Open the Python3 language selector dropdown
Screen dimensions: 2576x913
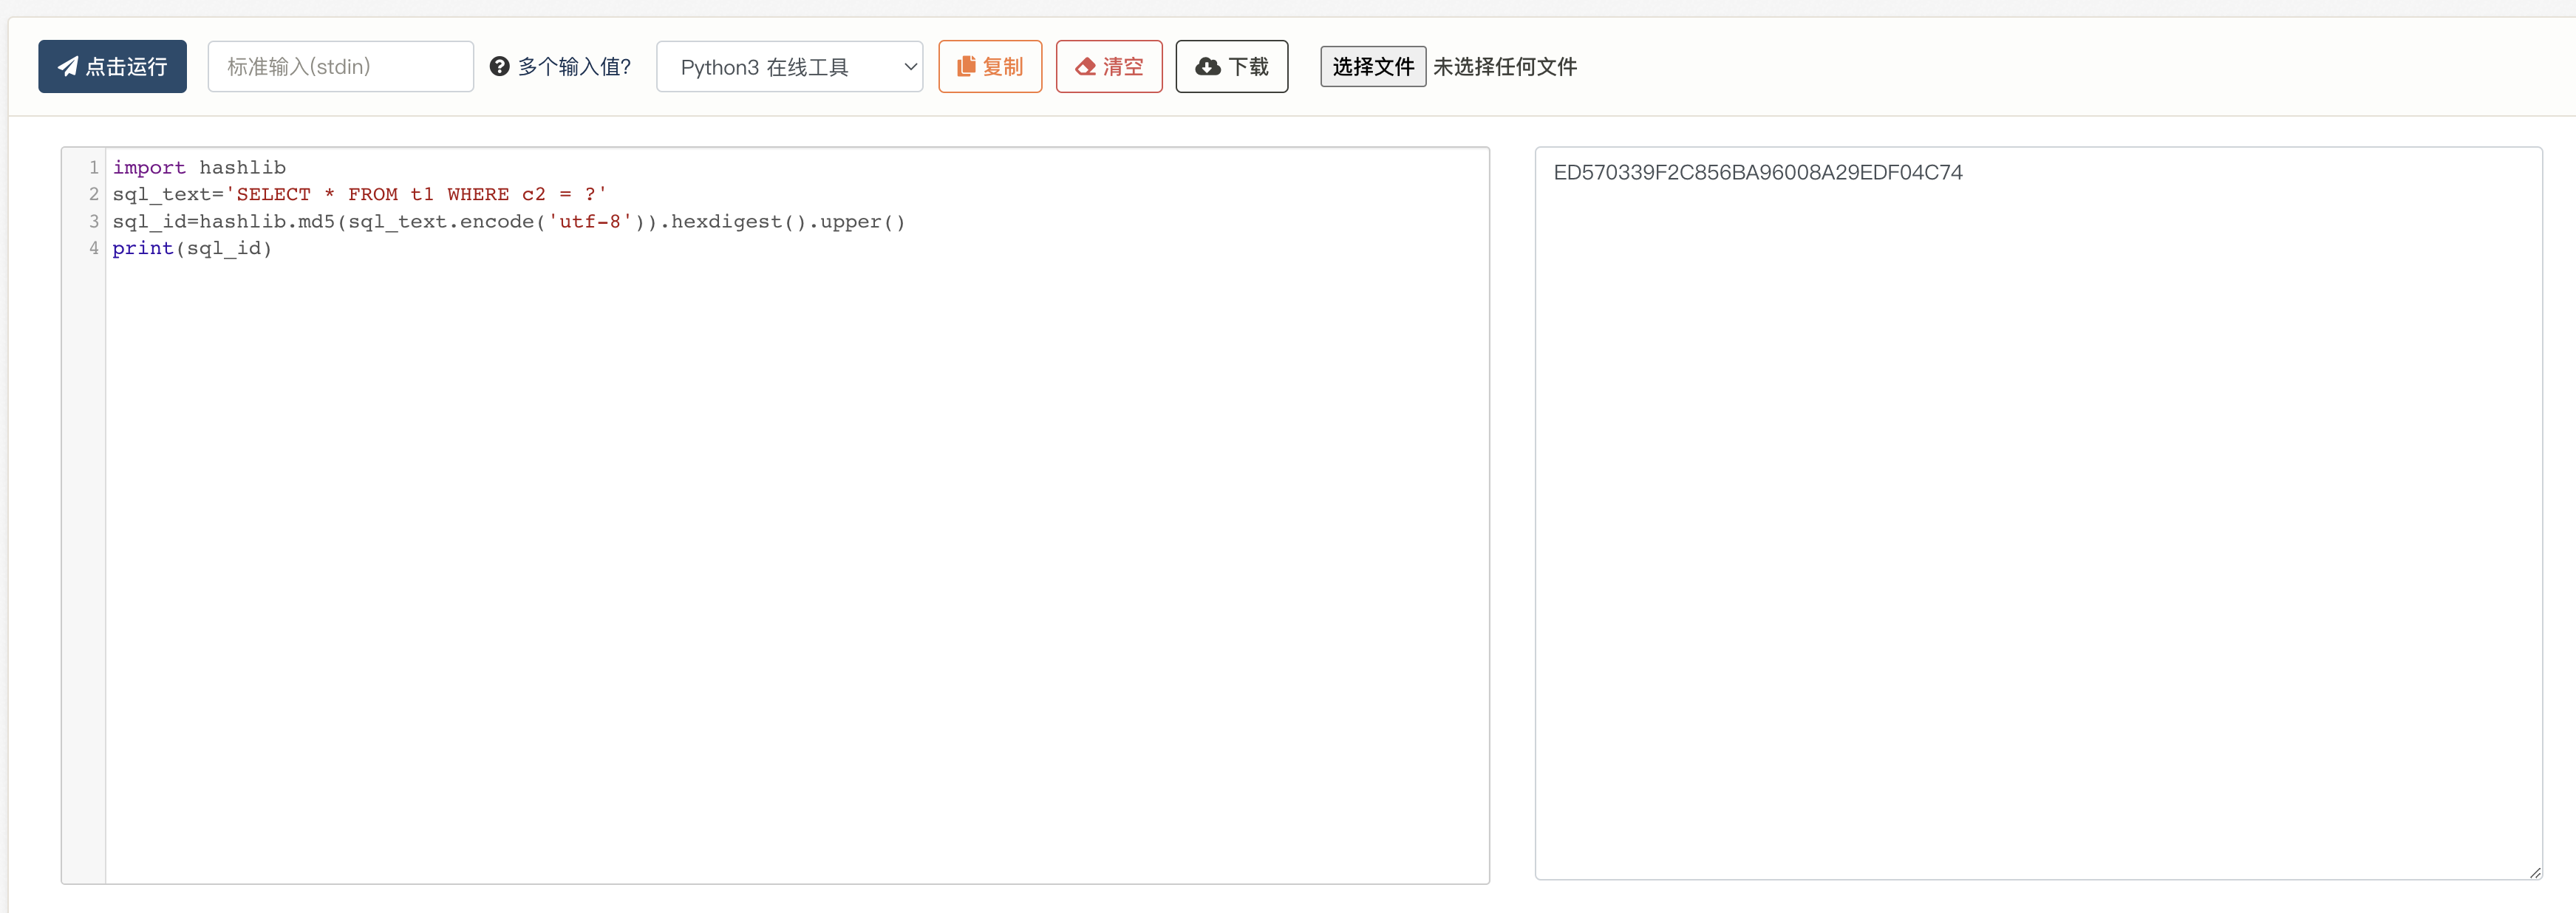(x=789, y=66)
